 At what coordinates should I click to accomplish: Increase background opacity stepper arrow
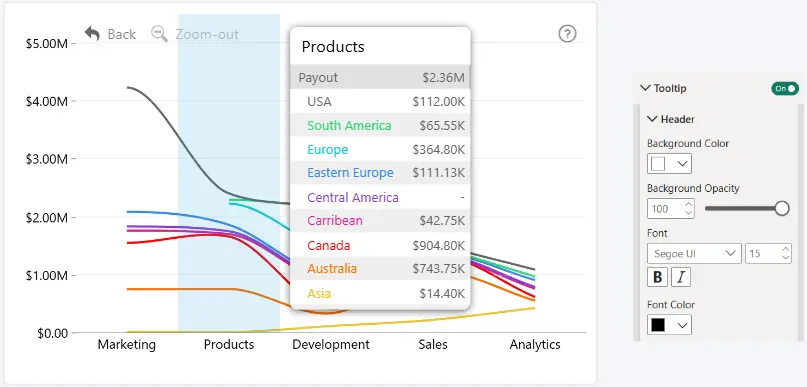point(688,204)
